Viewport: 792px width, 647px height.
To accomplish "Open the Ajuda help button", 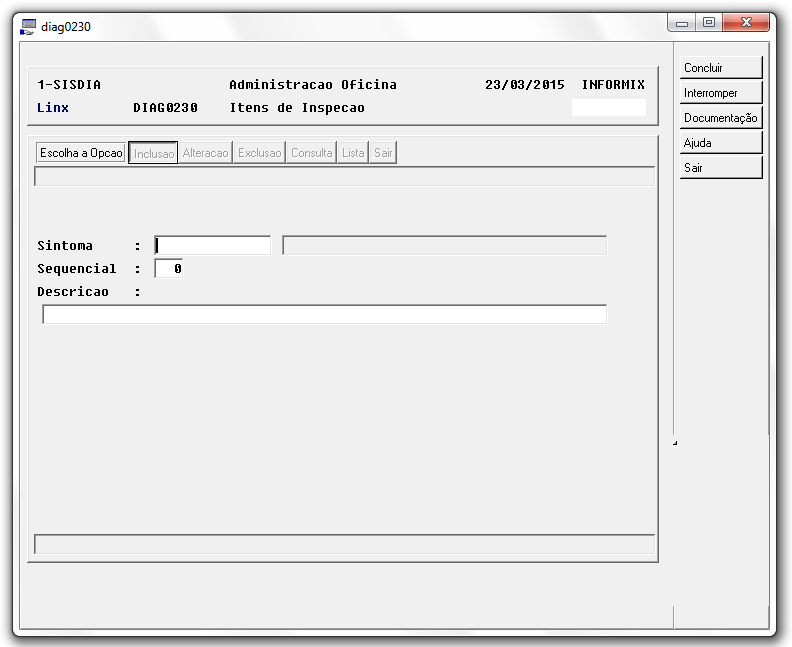I will pos(721,142).
